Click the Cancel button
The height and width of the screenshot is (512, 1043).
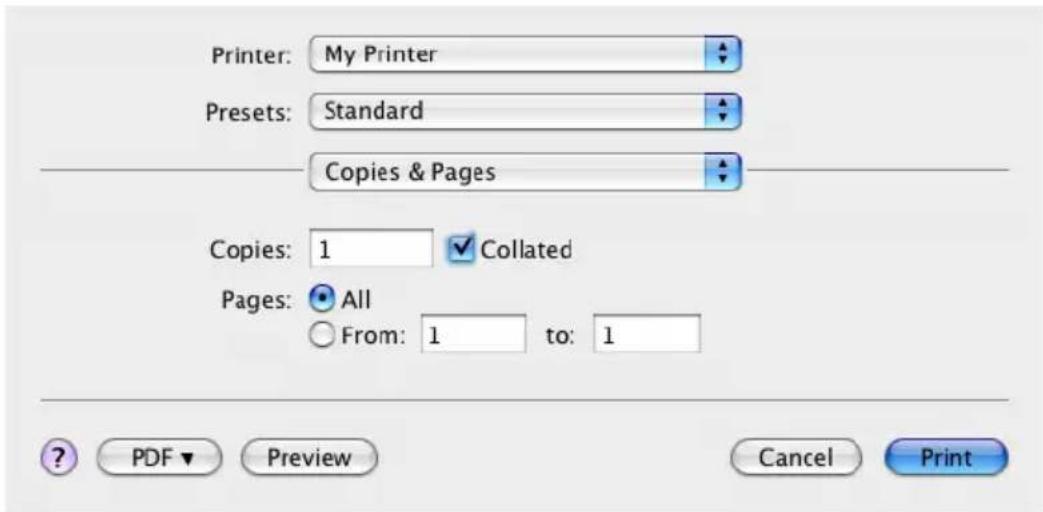tap(795, 457)
